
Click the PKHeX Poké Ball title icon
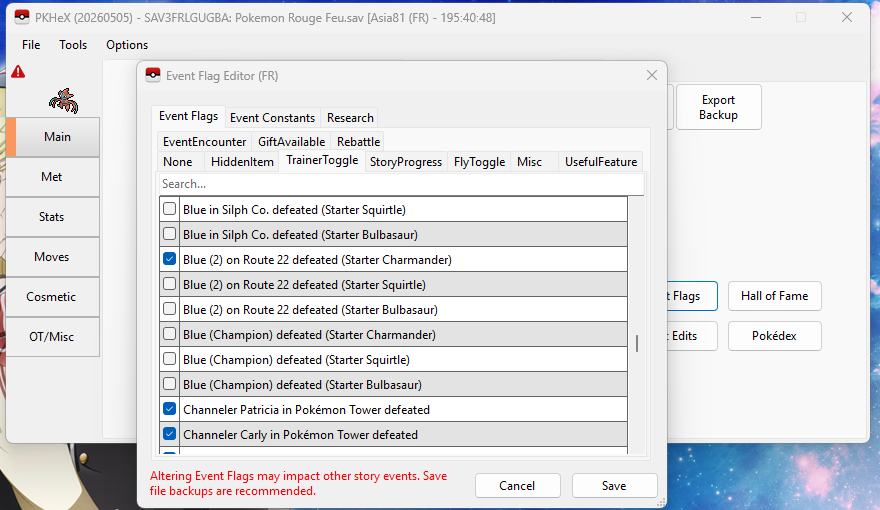(22, 17)
